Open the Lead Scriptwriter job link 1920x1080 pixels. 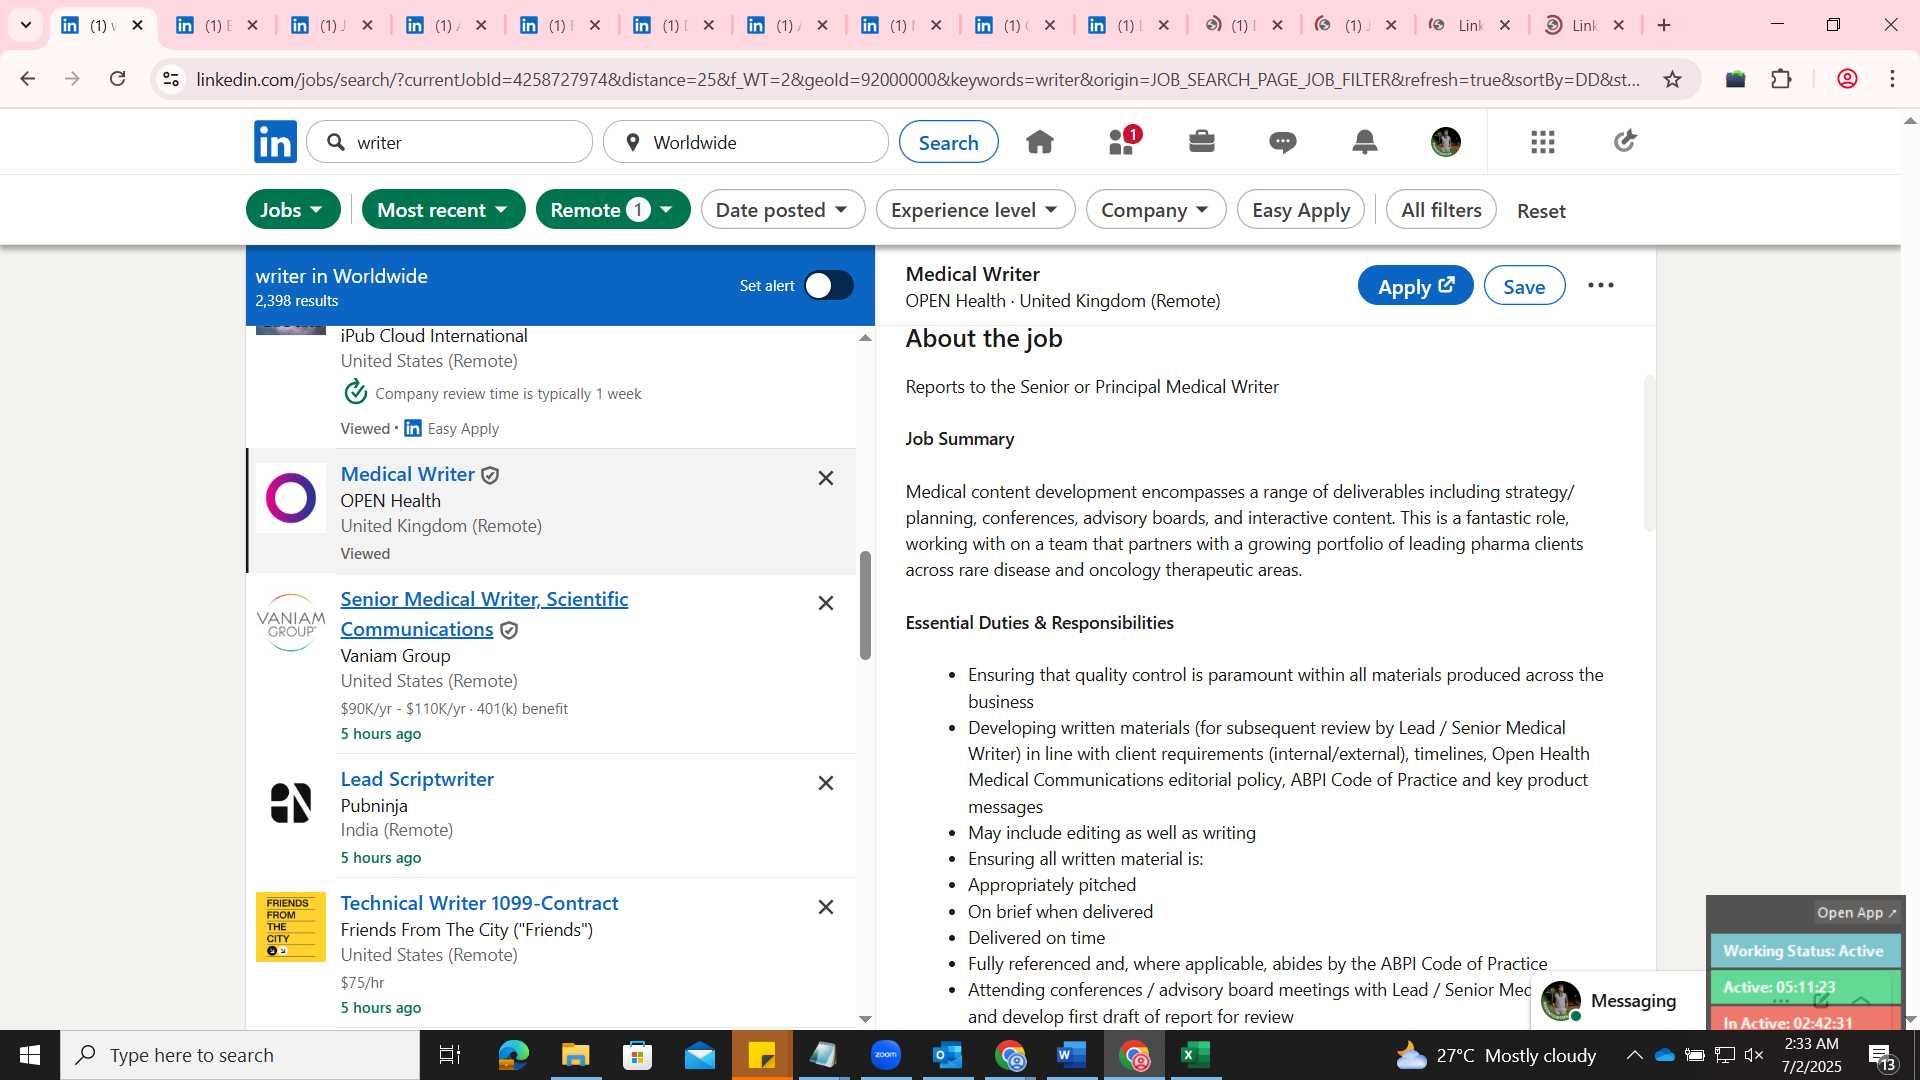(417, 779)
